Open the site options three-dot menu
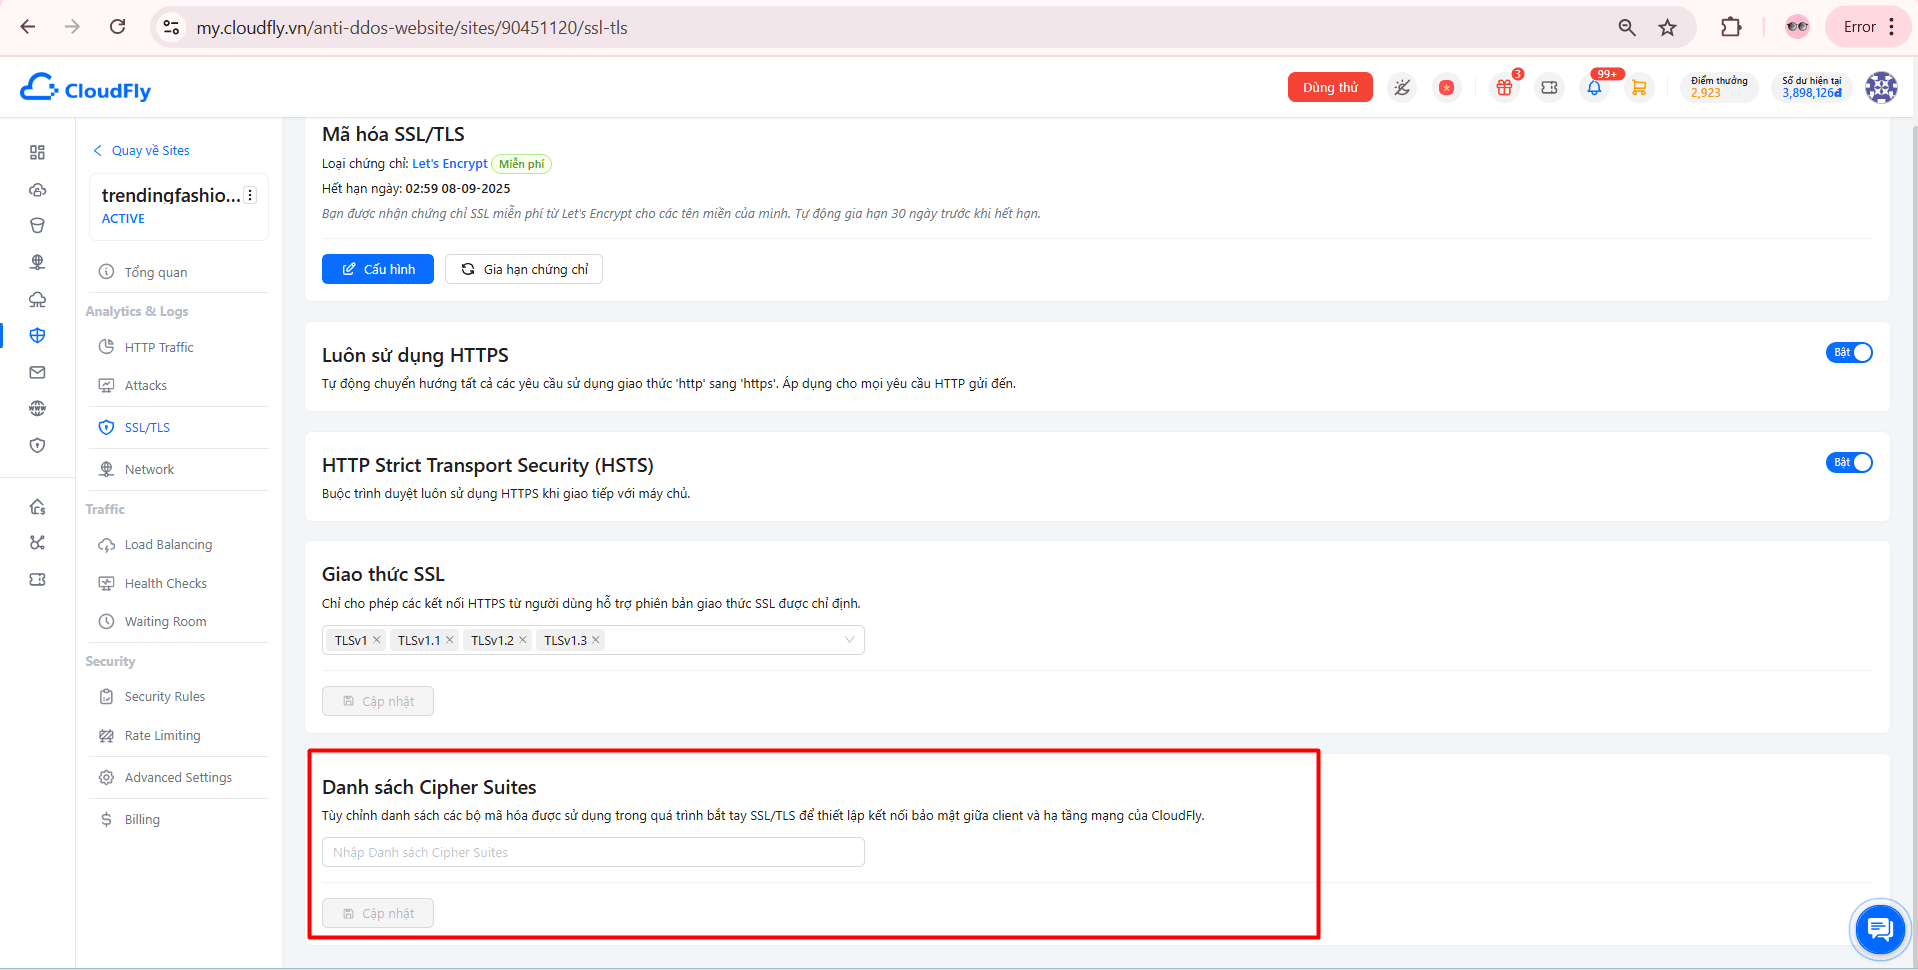Image resolution: width=1918 pixels, height=970 pixels. (x=250, y=195)
